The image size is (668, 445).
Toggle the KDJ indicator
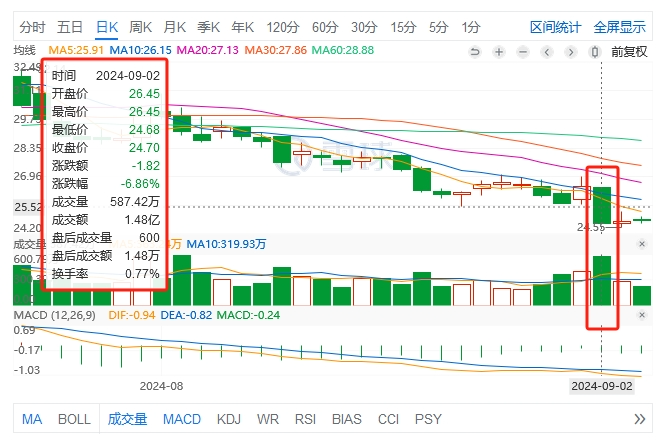[x=229, y=419]
